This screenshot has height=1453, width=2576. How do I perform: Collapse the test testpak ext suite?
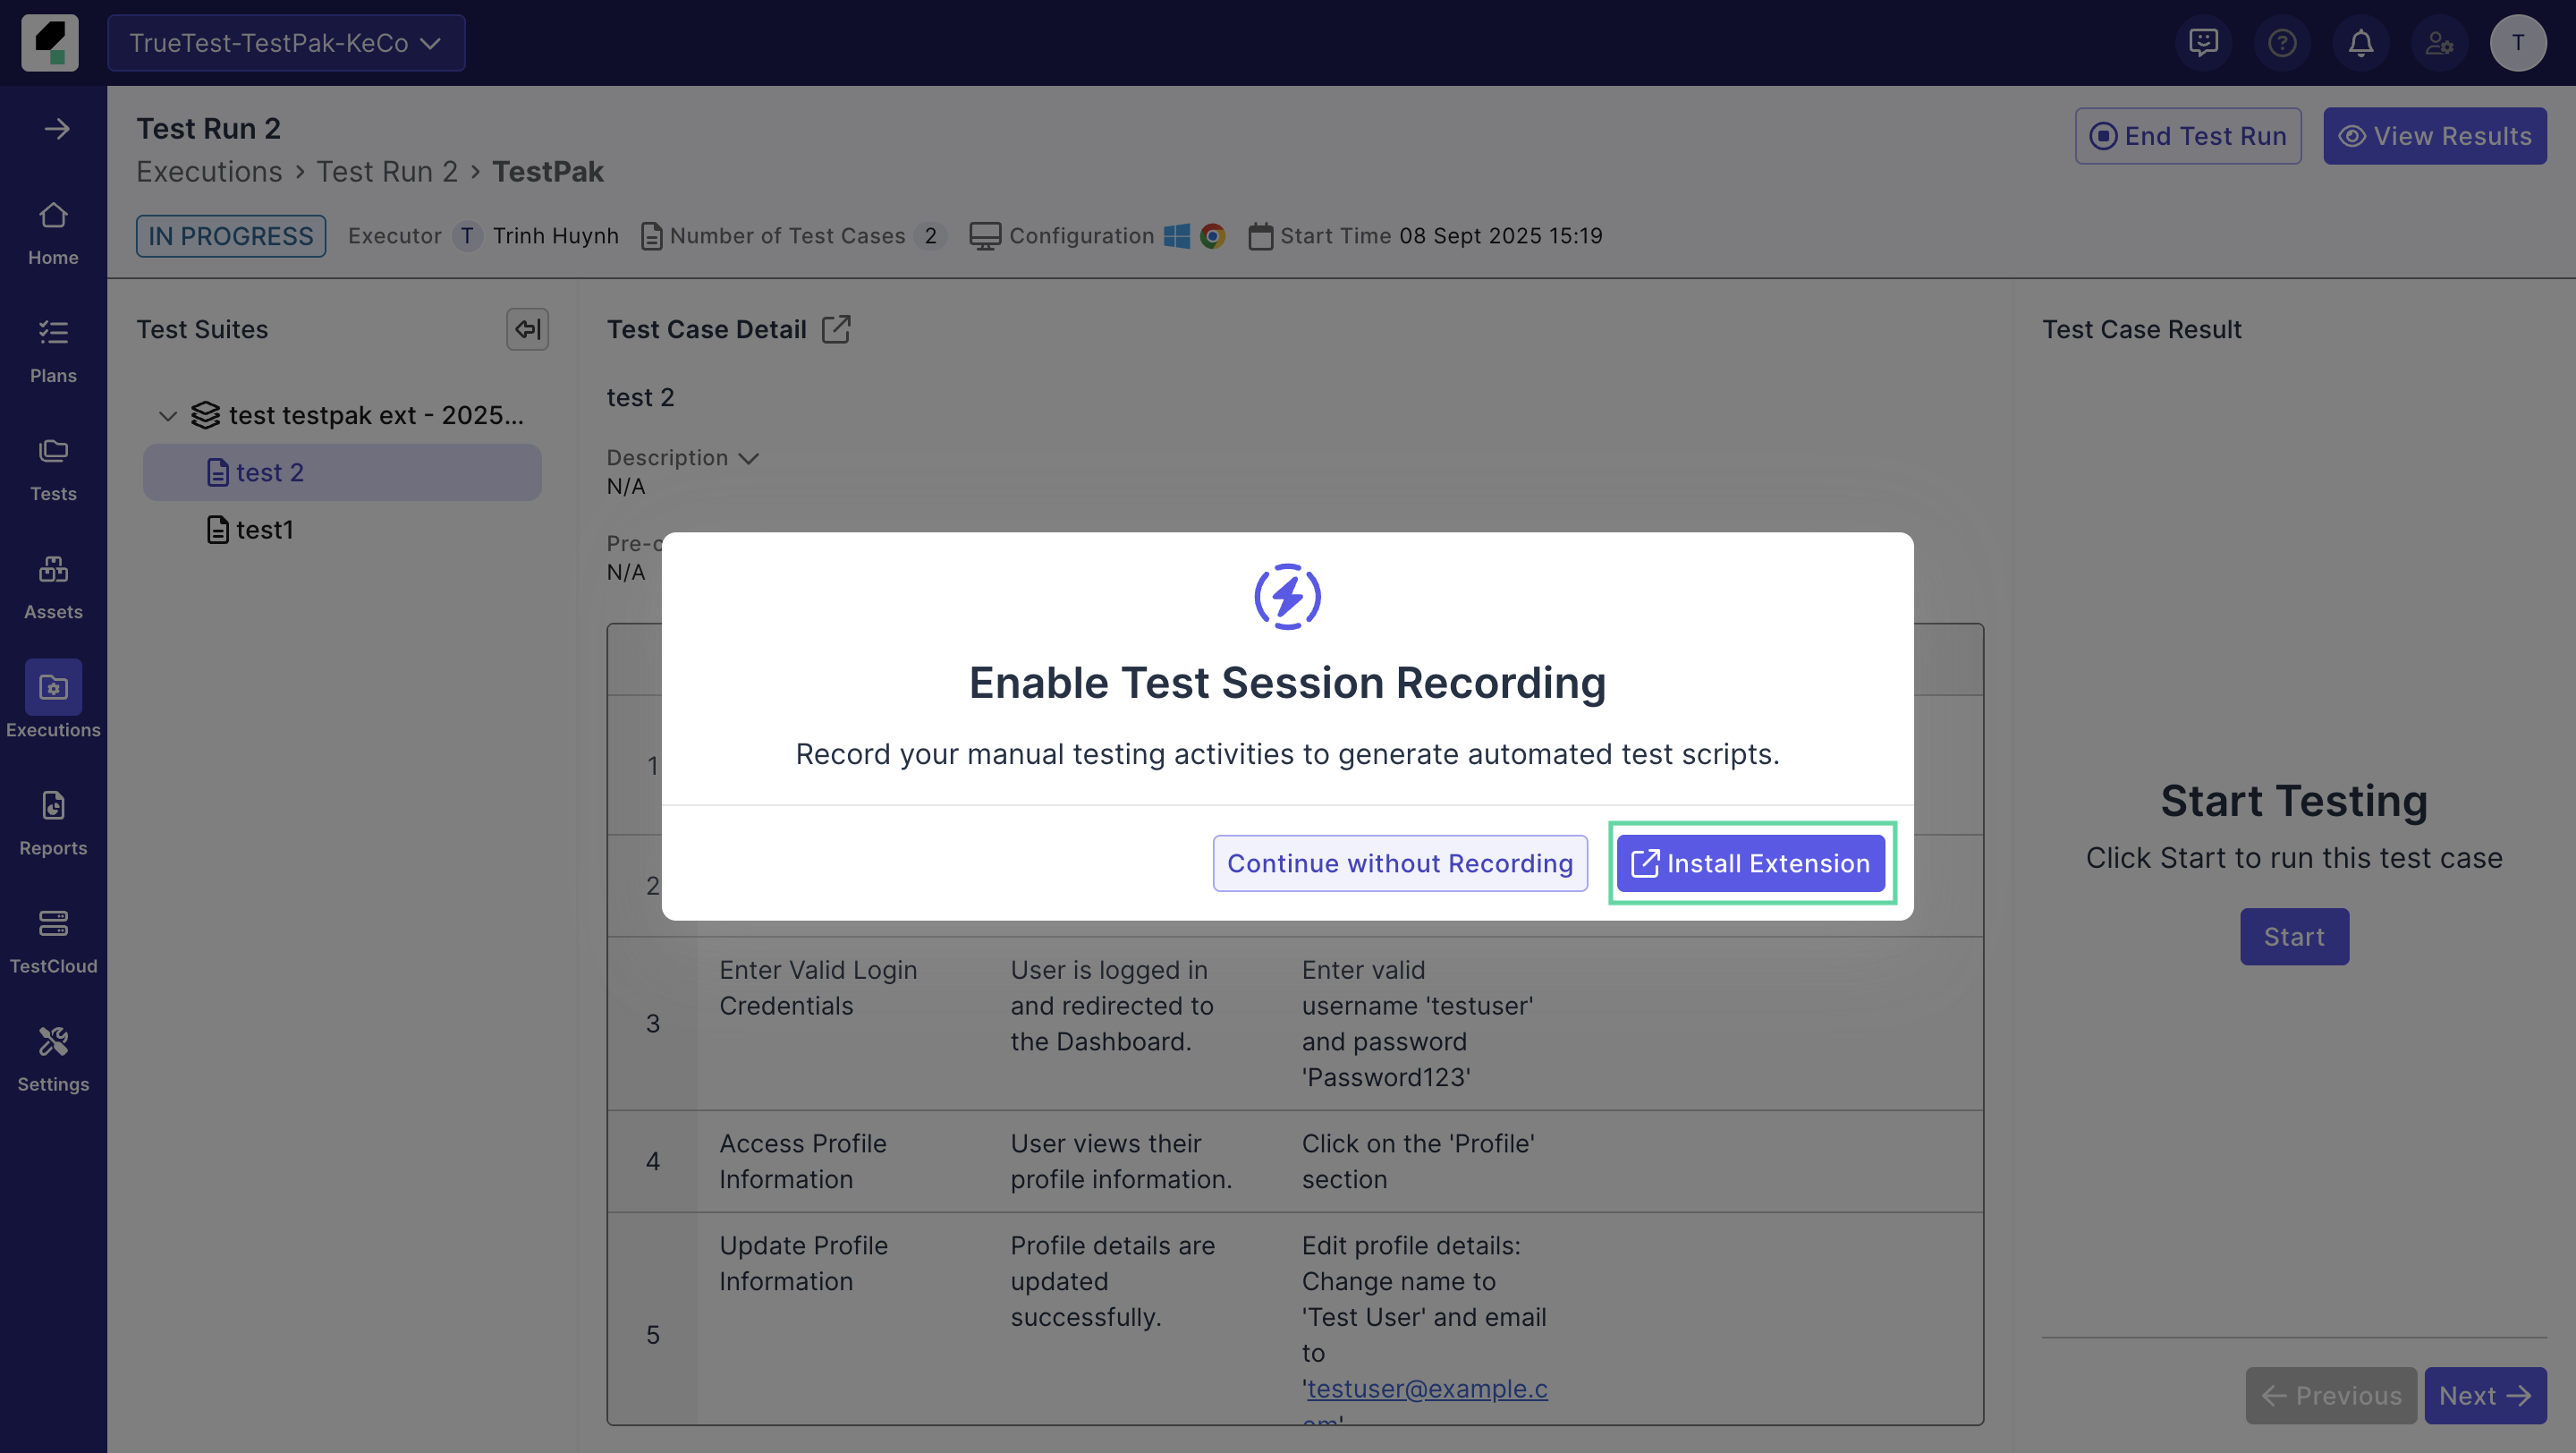pyautogui.click(x=168, y=415)
